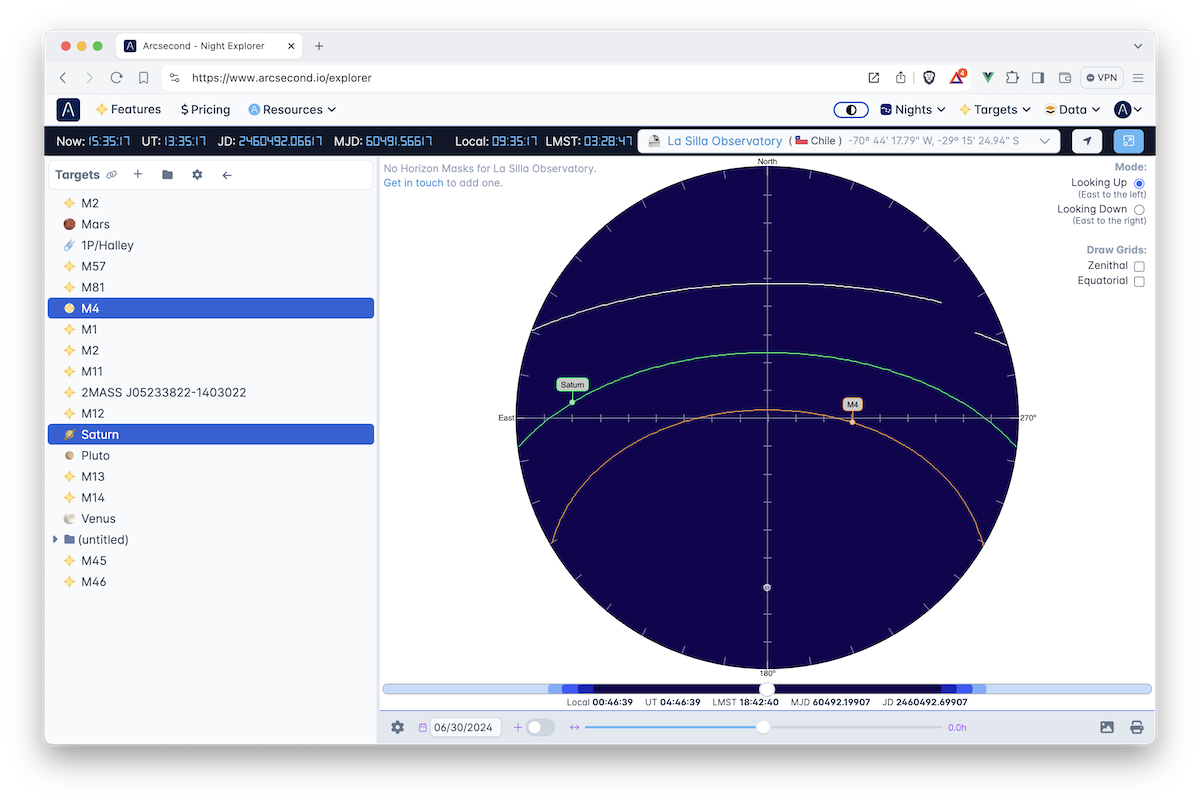Toggle the dark mode switch
This screenshot has width=1200, height=803.
click(x=851, y=110)
